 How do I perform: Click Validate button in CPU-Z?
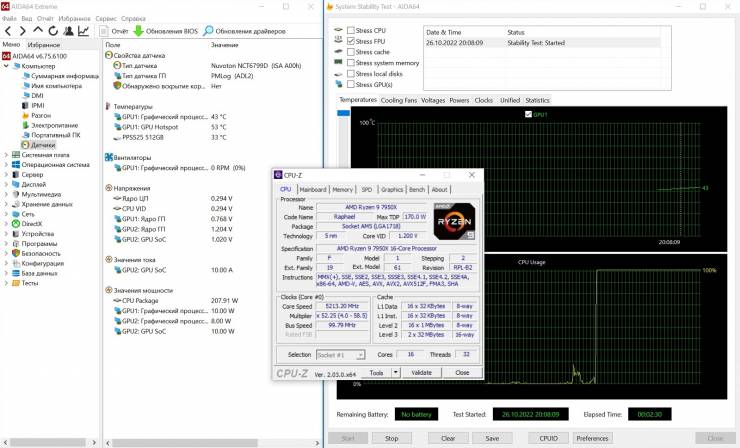421,372
